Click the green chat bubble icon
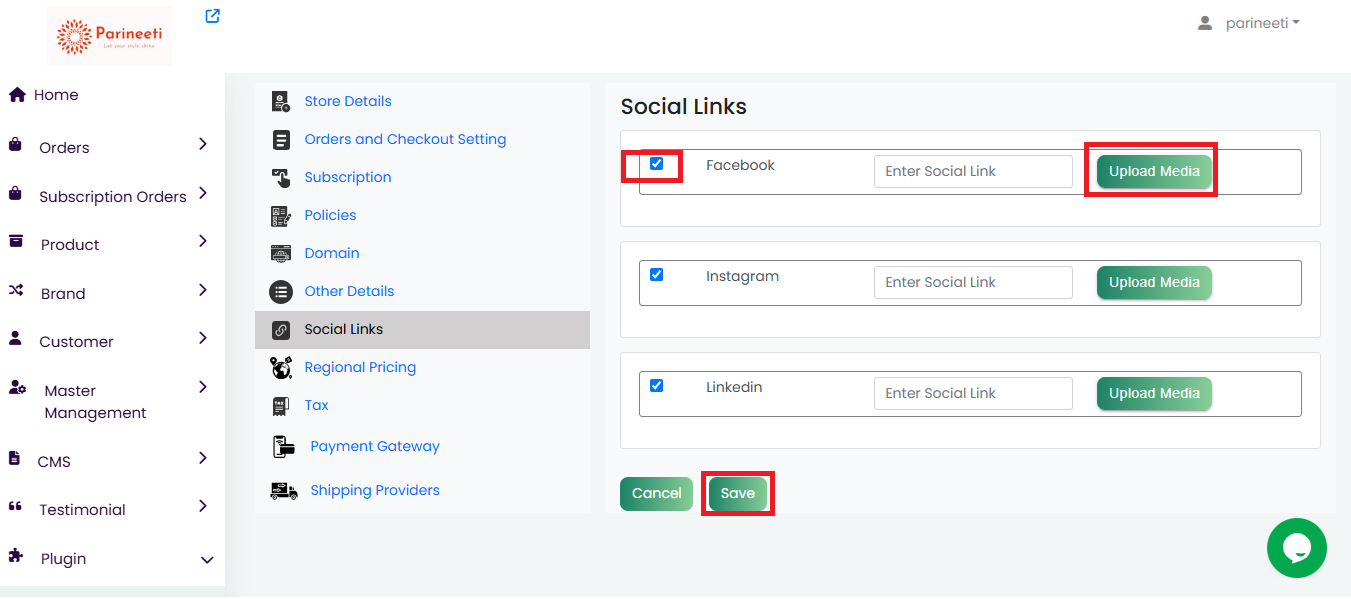The height and width of the screenshot is (599, 1351). [x=1296, y=548]
